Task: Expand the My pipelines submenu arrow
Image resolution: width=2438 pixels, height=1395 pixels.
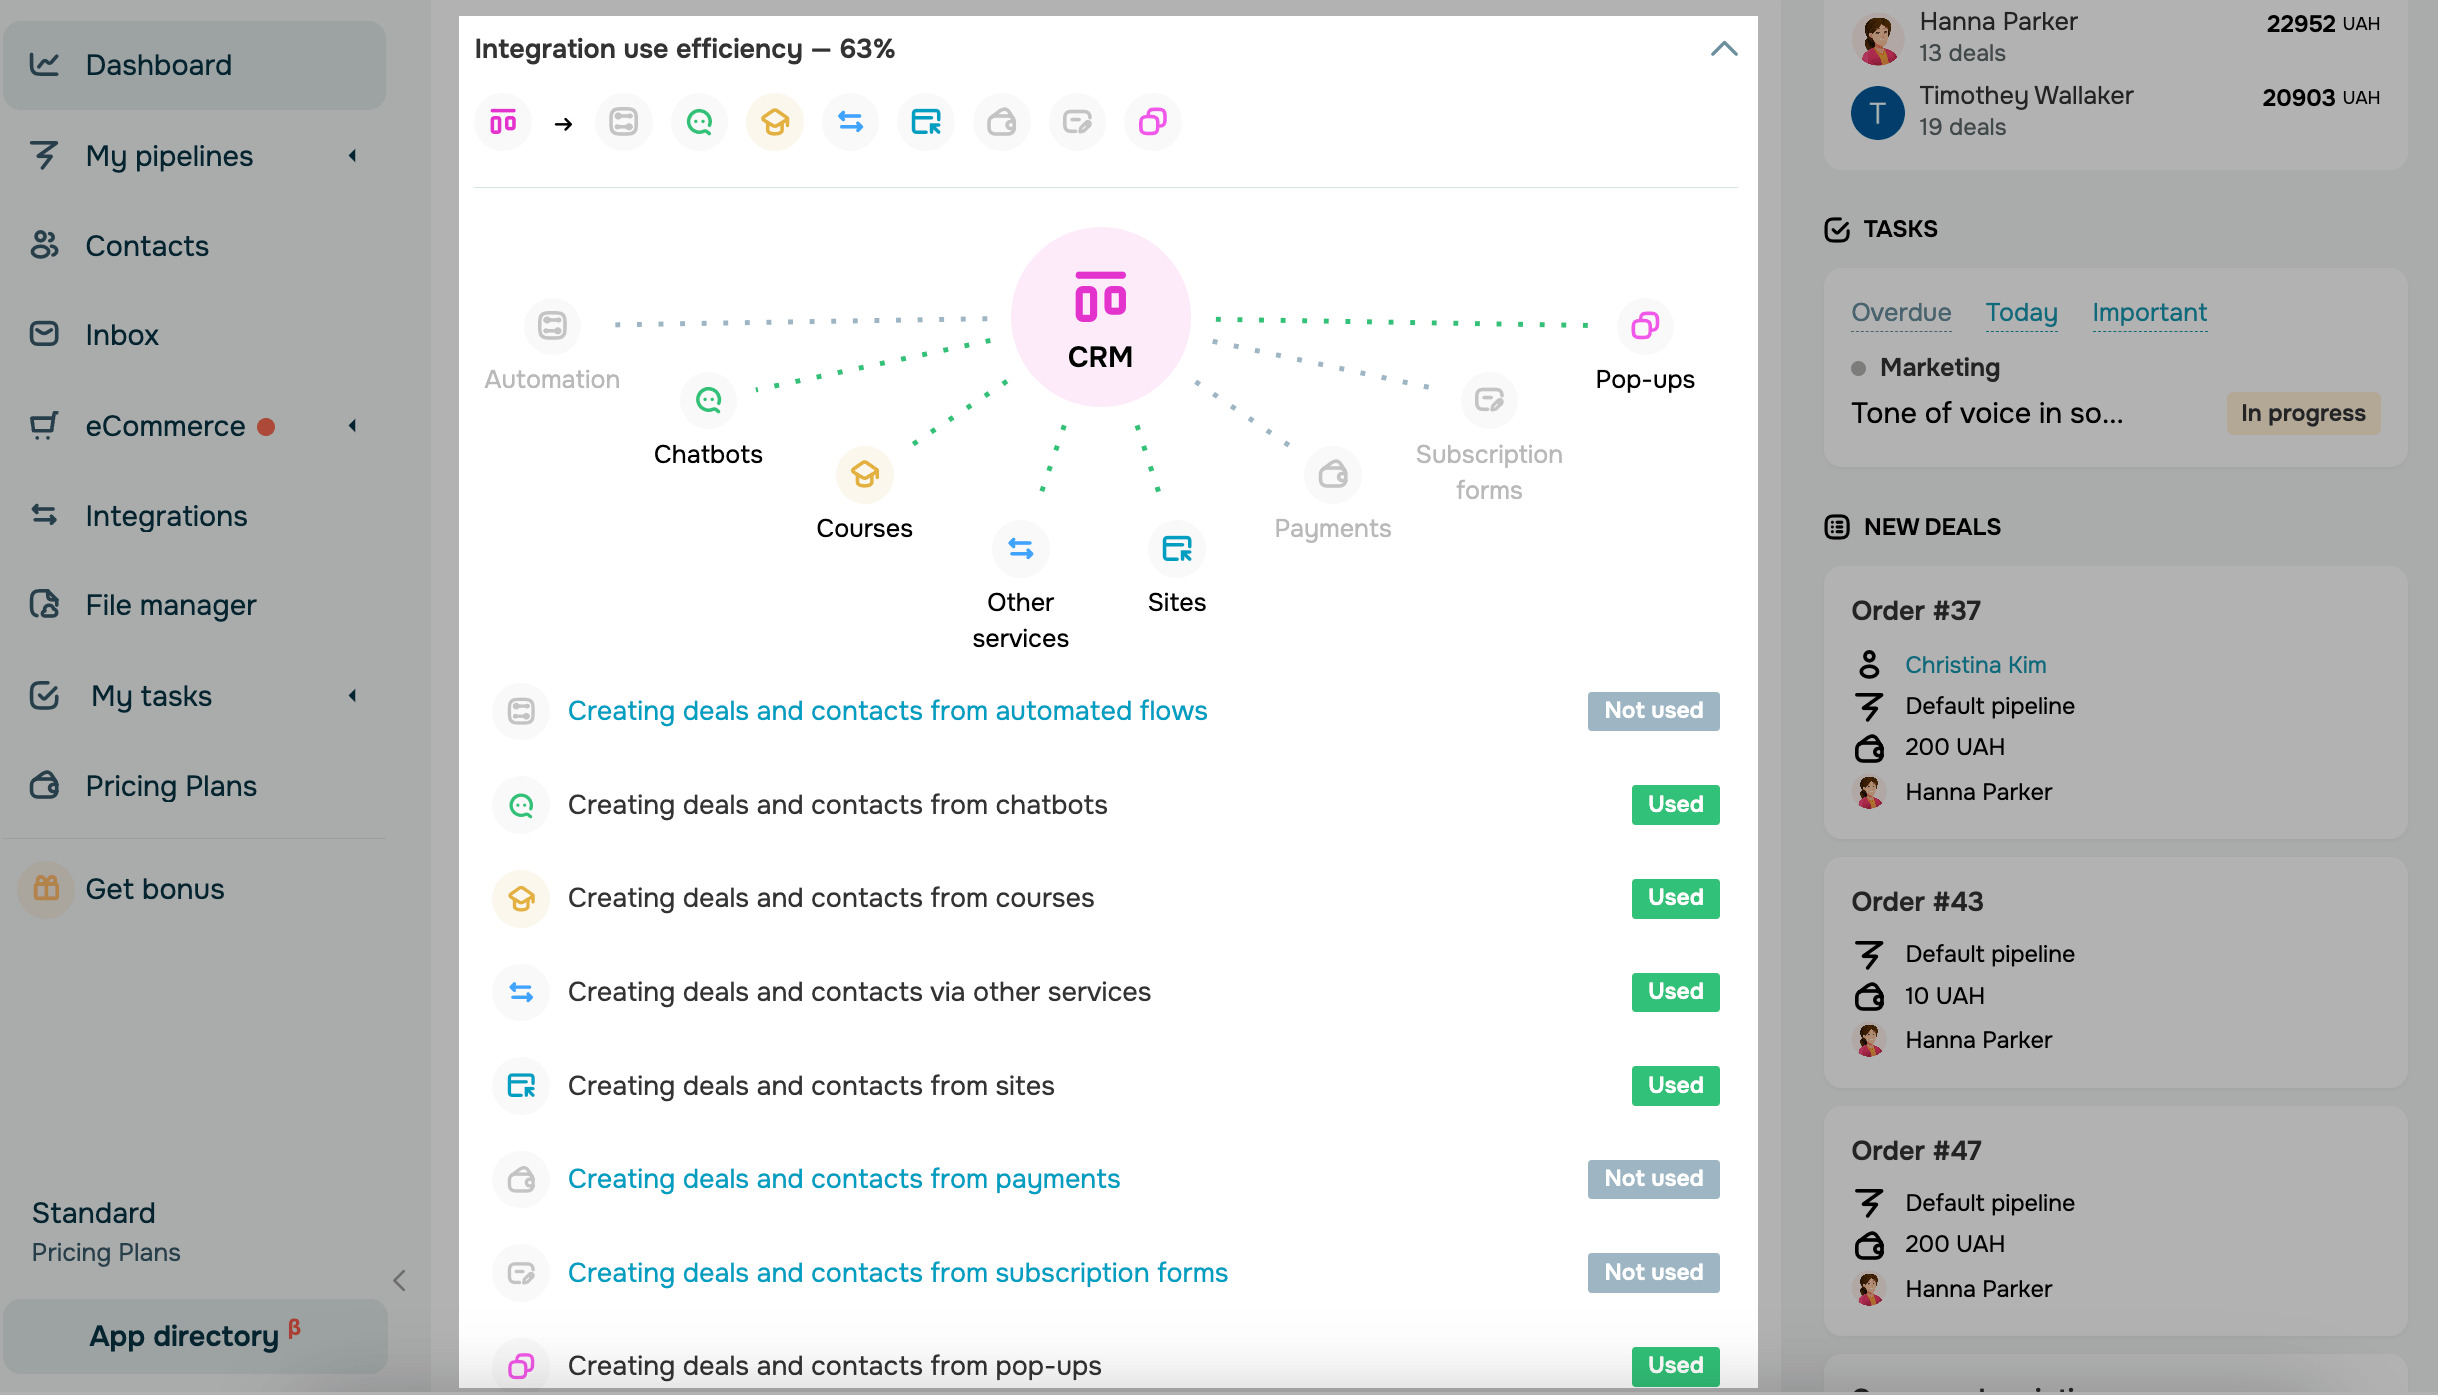Action: pos(352,156)
